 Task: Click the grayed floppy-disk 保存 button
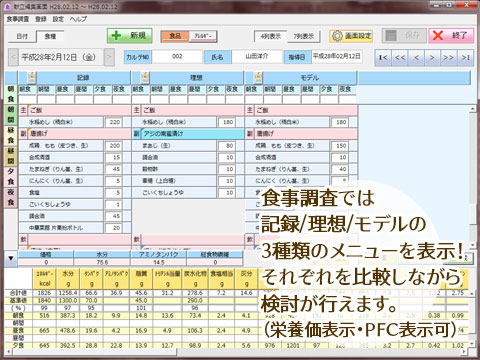coord(404,36)
